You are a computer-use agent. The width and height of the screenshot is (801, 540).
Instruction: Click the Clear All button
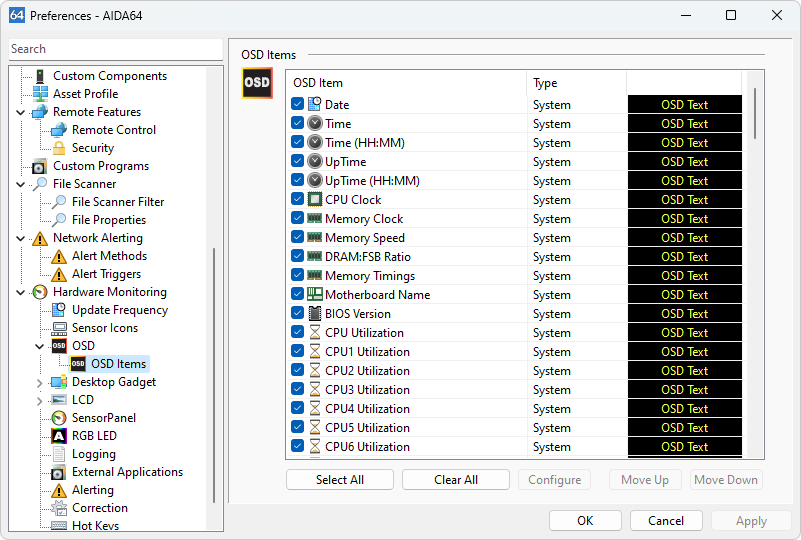tap(455, 480)
